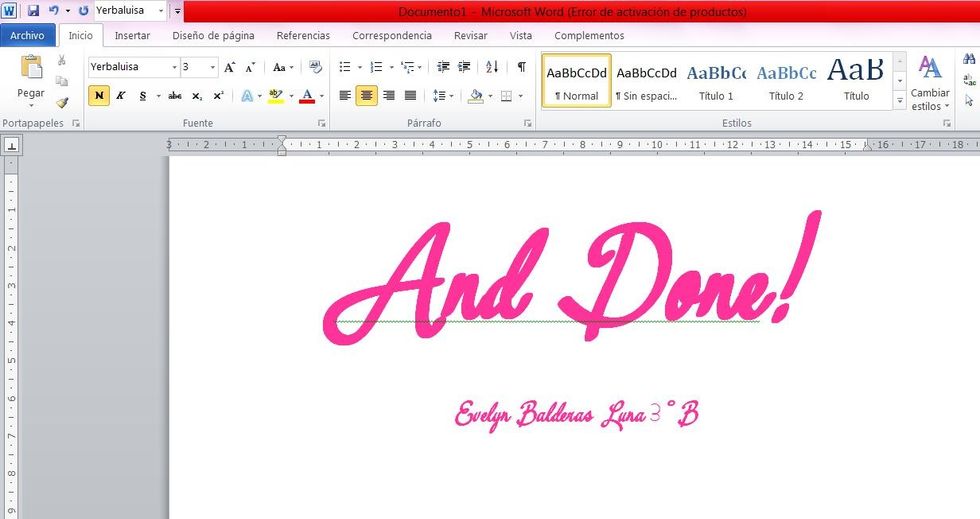The image size is (980, 519).
Task: Select the Format Painter brush icon
Action: coord(61,102)
